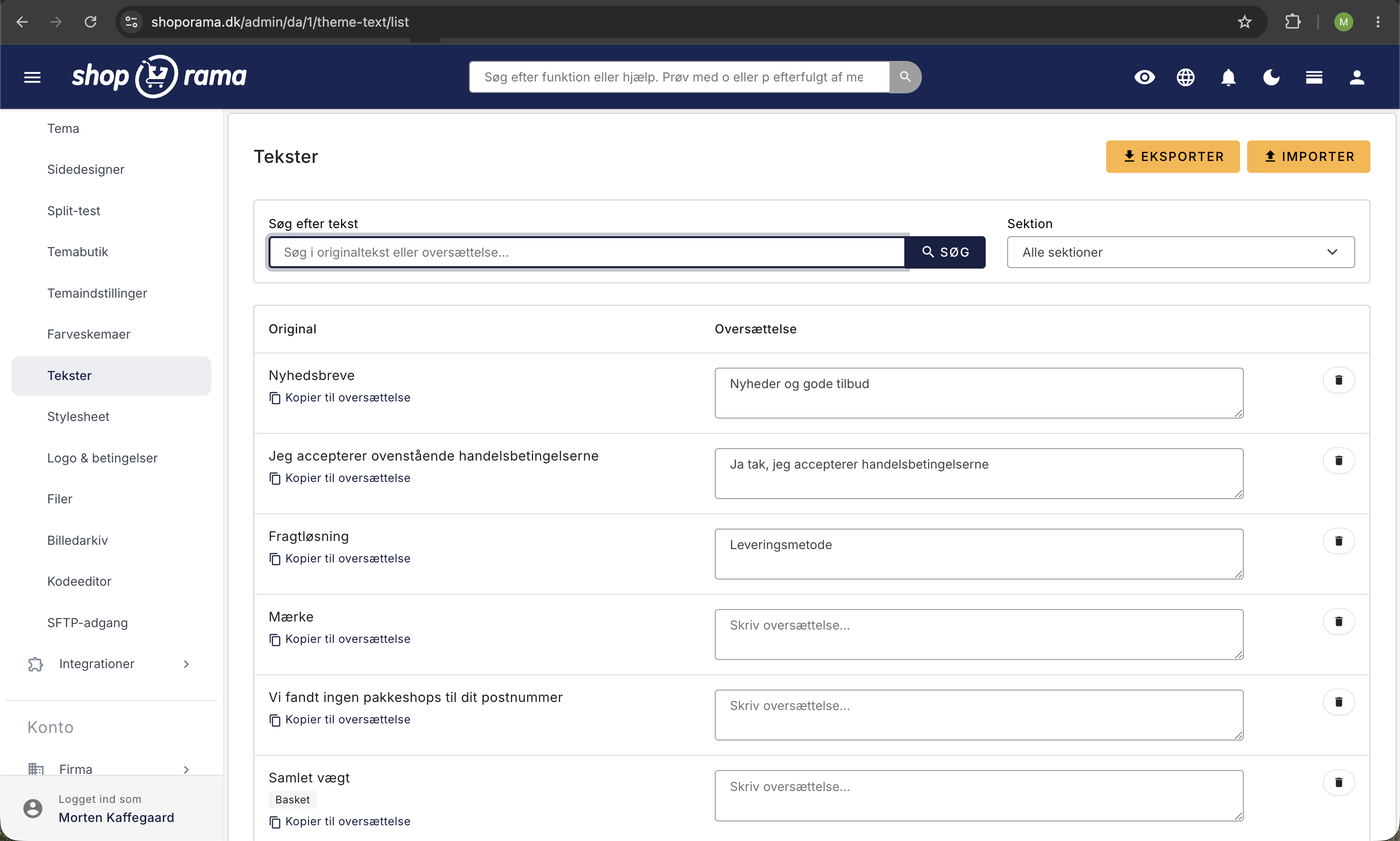1400x841 pixels.
Task: Open Logo & betingelser in sidebar
Action: 102,458
